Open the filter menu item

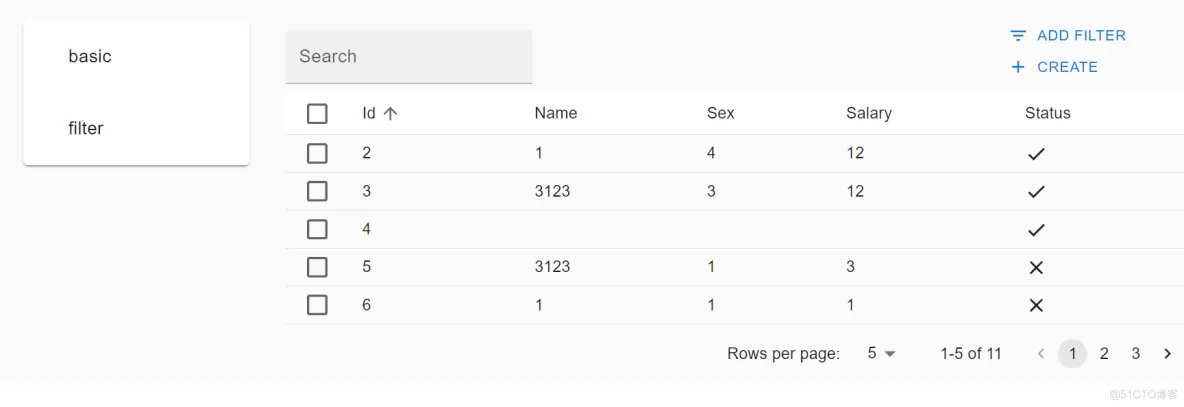86,128
